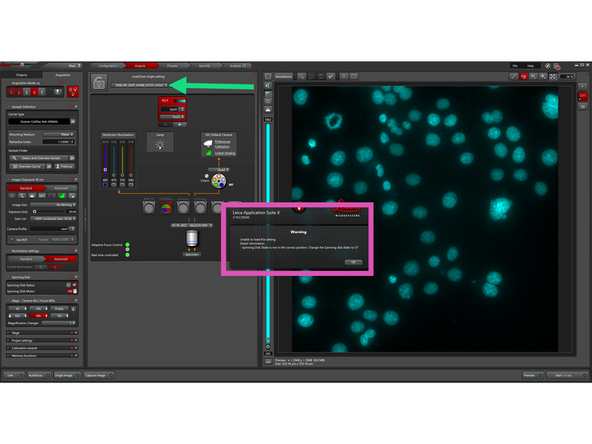Click the checkmark icon in viewer toolbar
The height and width of the screenshot is (444, 592).
pyautogui.click(x=331, y=76)
